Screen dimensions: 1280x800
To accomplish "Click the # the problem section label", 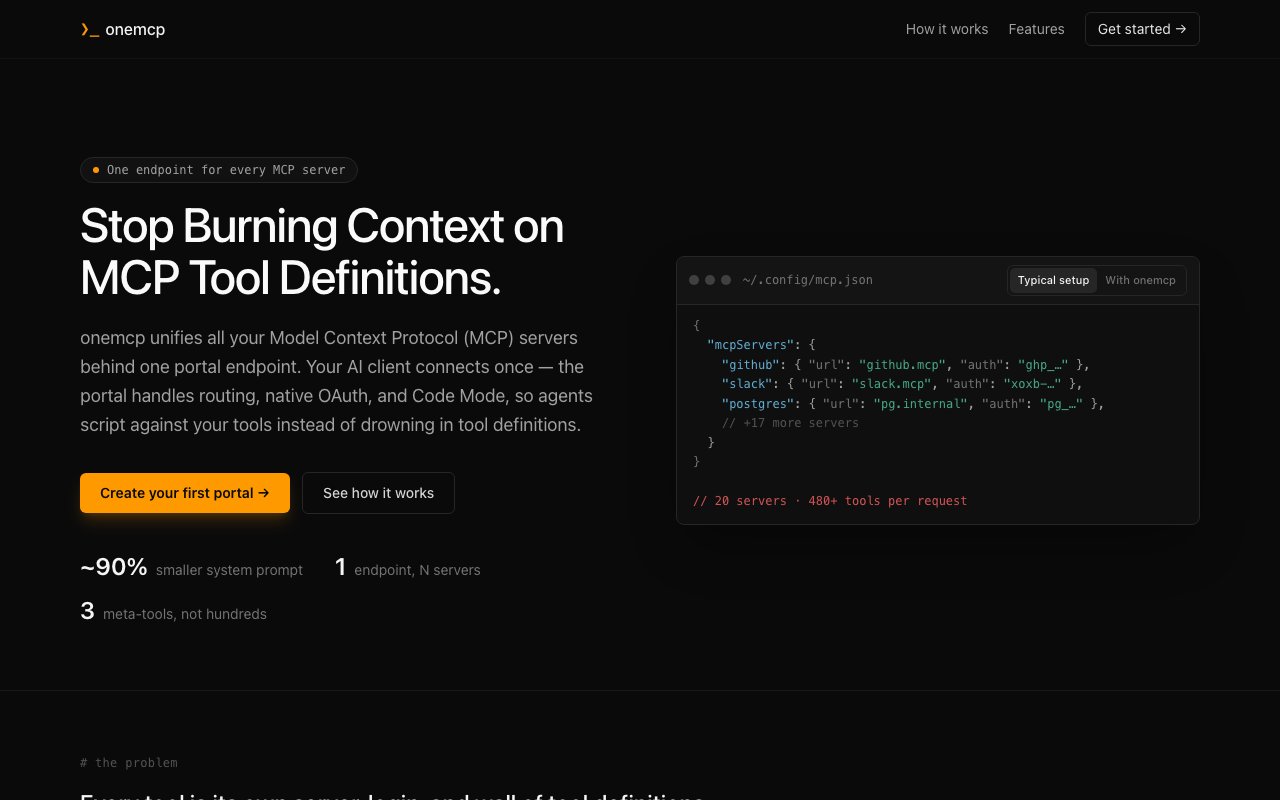I will pyautogui.click(x=129, y=763).
